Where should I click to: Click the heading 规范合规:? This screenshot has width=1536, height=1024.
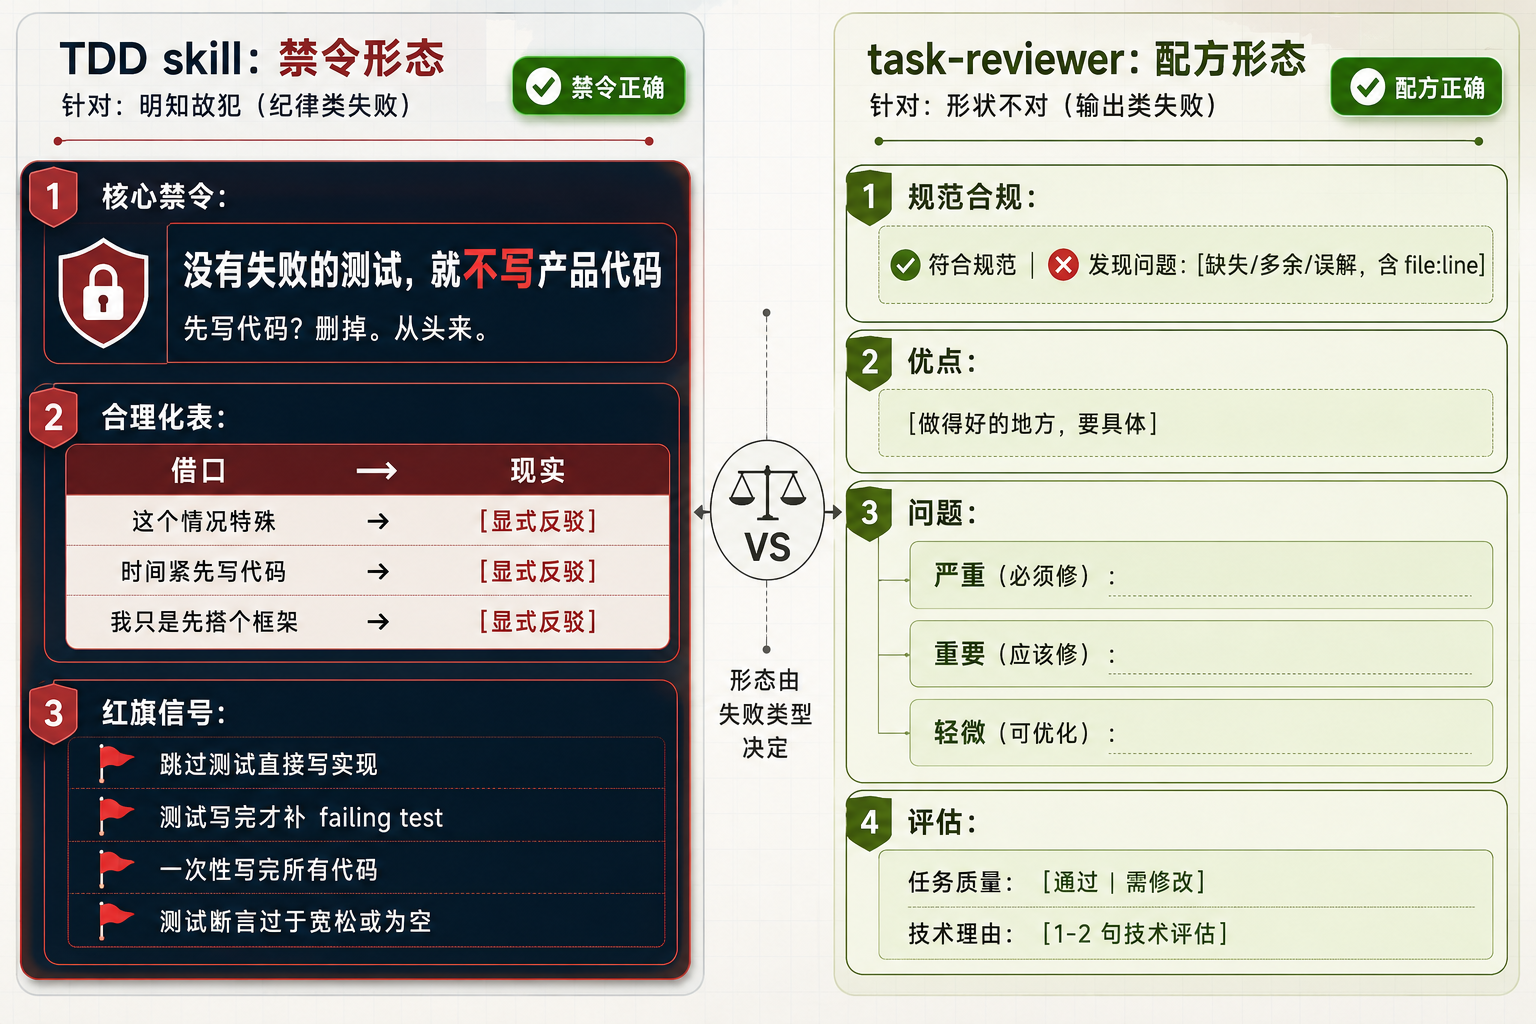(972, 197)
